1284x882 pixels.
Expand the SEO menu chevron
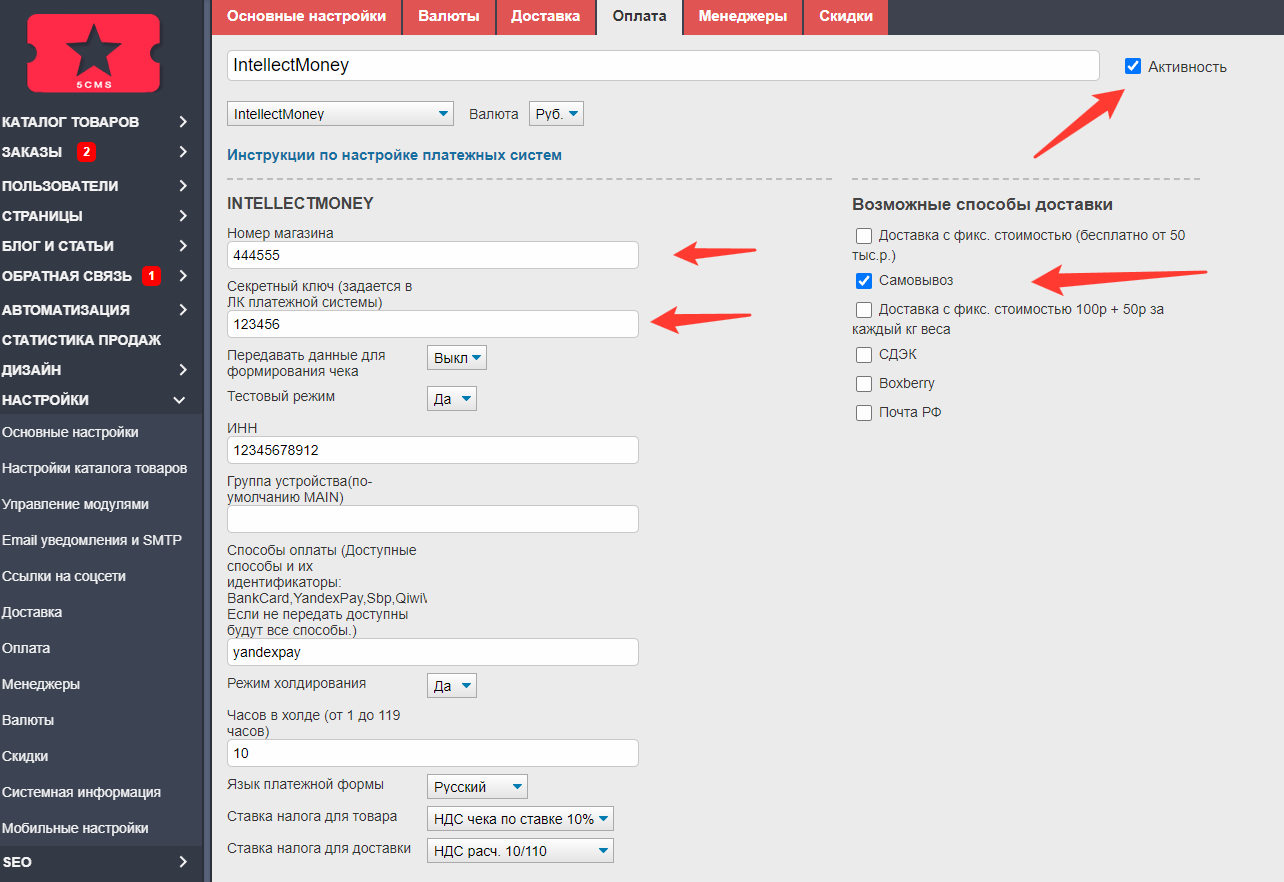[182, 862]
